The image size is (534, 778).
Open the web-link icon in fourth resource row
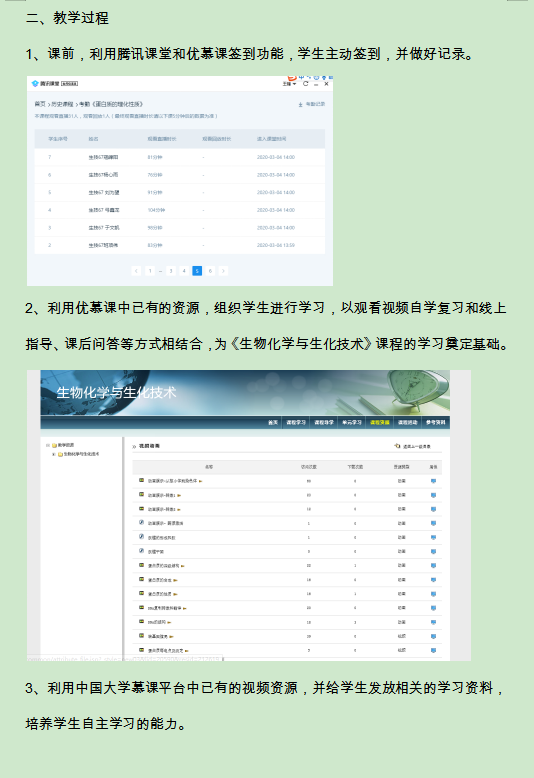[x=141, y=522]
